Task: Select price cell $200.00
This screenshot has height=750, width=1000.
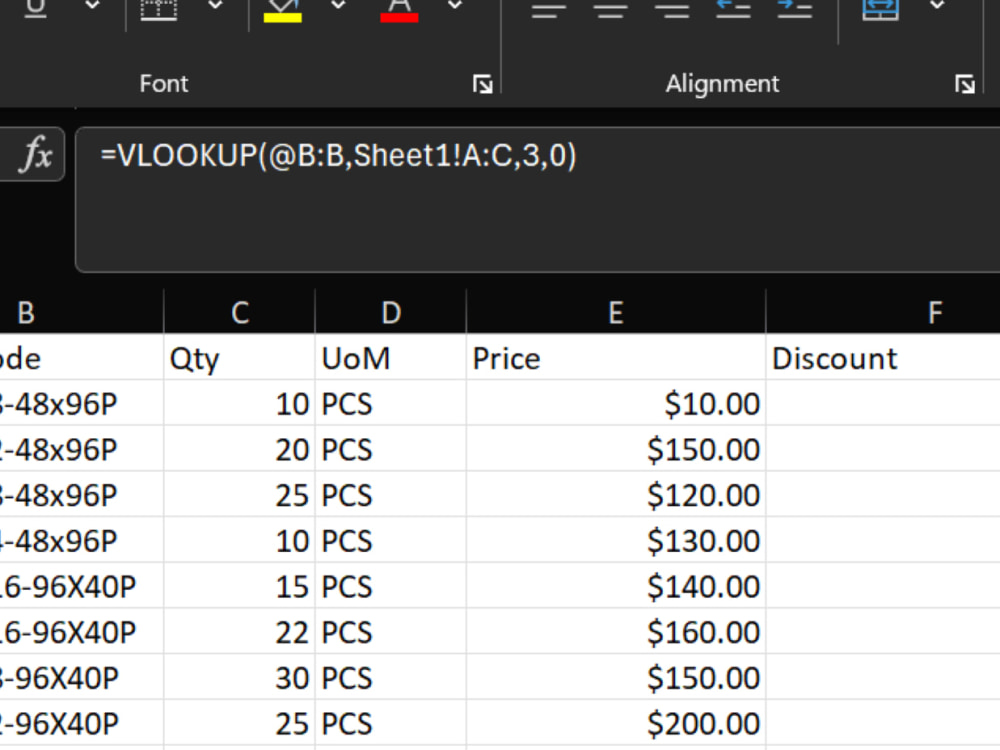Action: pyautogui.click(x=616, y=723)
